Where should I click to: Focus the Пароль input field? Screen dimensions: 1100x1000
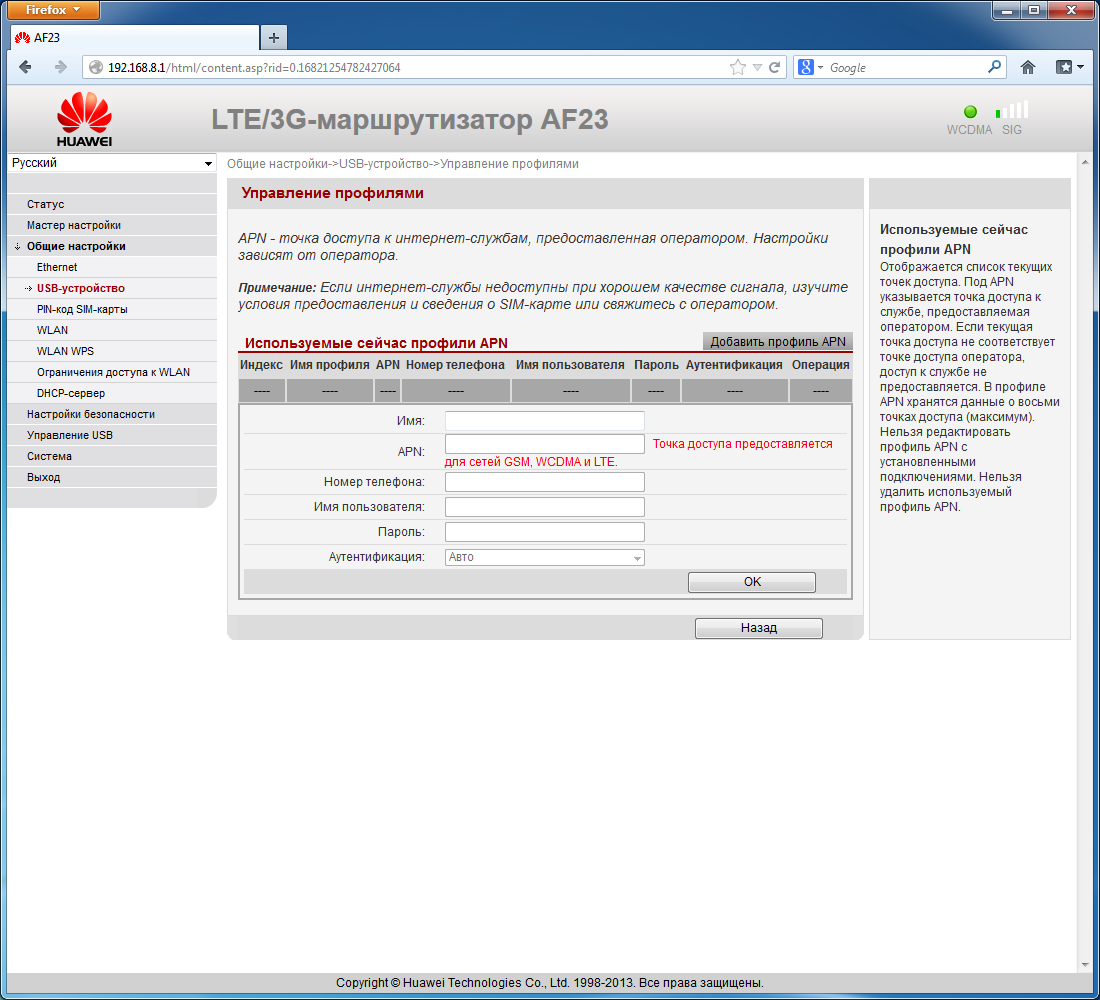click(544, 532)
